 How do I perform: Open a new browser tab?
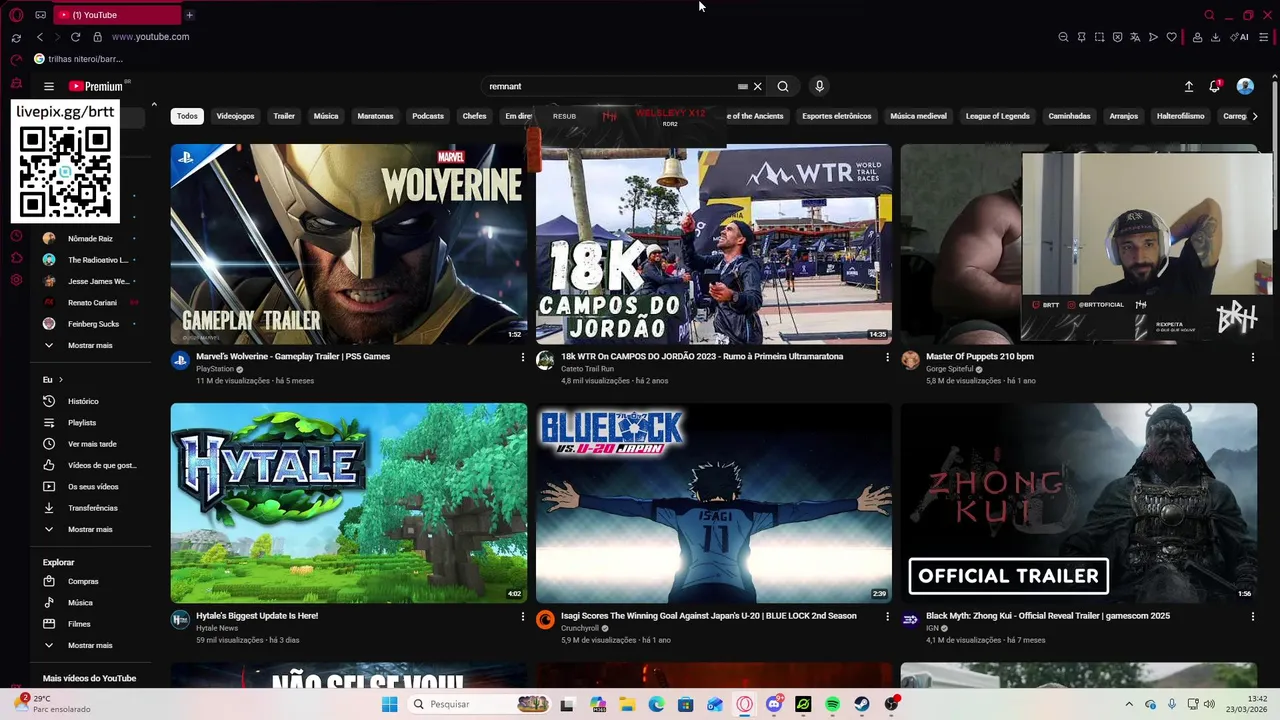(189, 15)
